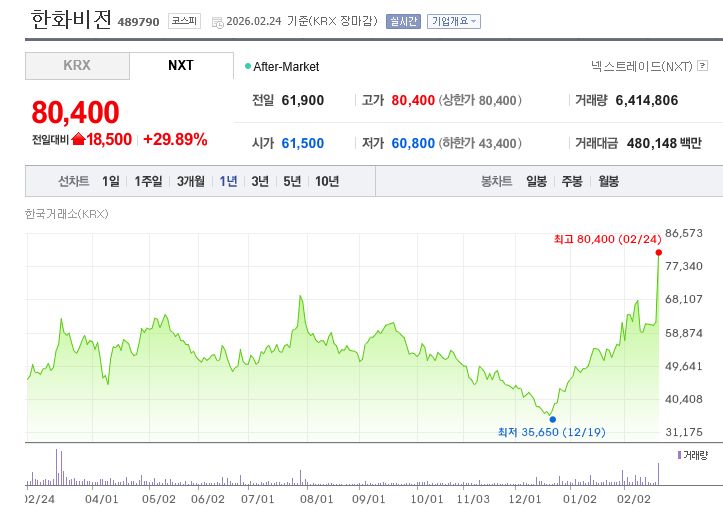The image size is (723, 514).
Task: Click the 하한가 43,400 text
Action: coord(480,143)
